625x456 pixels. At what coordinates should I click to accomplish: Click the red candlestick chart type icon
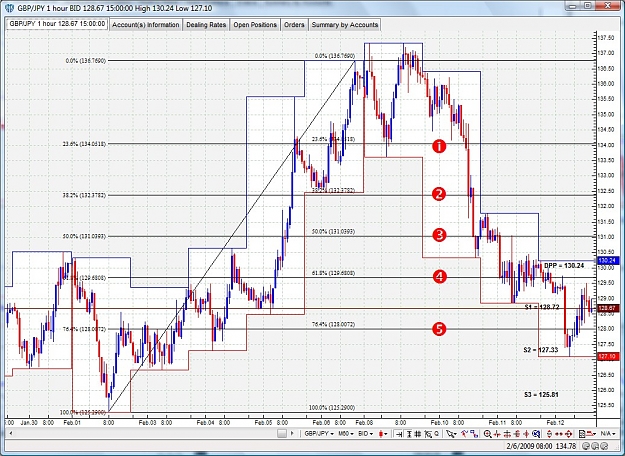pyautogui.click(x=381, y=434)
